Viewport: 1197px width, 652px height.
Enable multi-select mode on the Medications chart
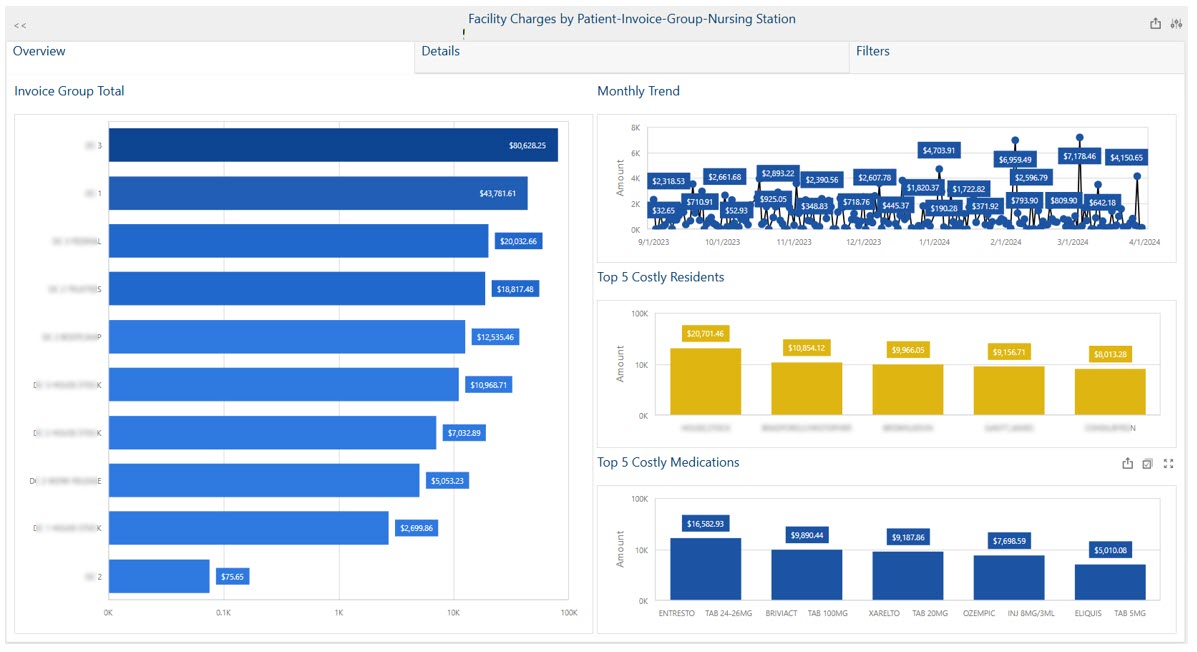(x=1147, y=464)
